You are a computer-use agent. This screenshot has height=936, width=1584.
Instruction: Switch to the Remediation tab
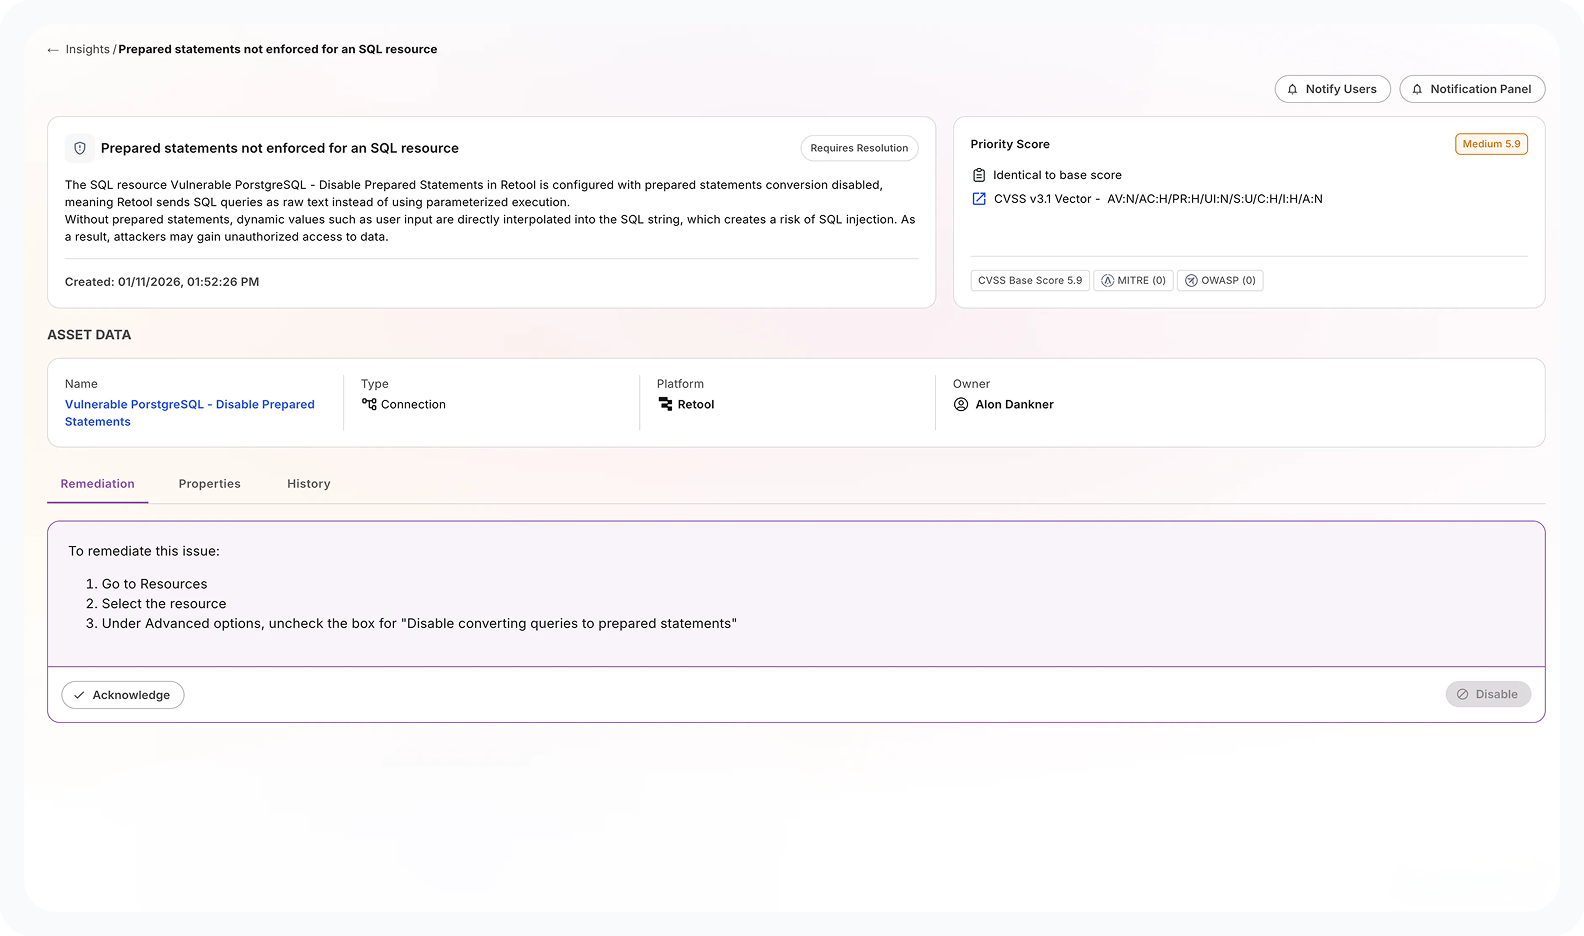click(x=97, y=484)
